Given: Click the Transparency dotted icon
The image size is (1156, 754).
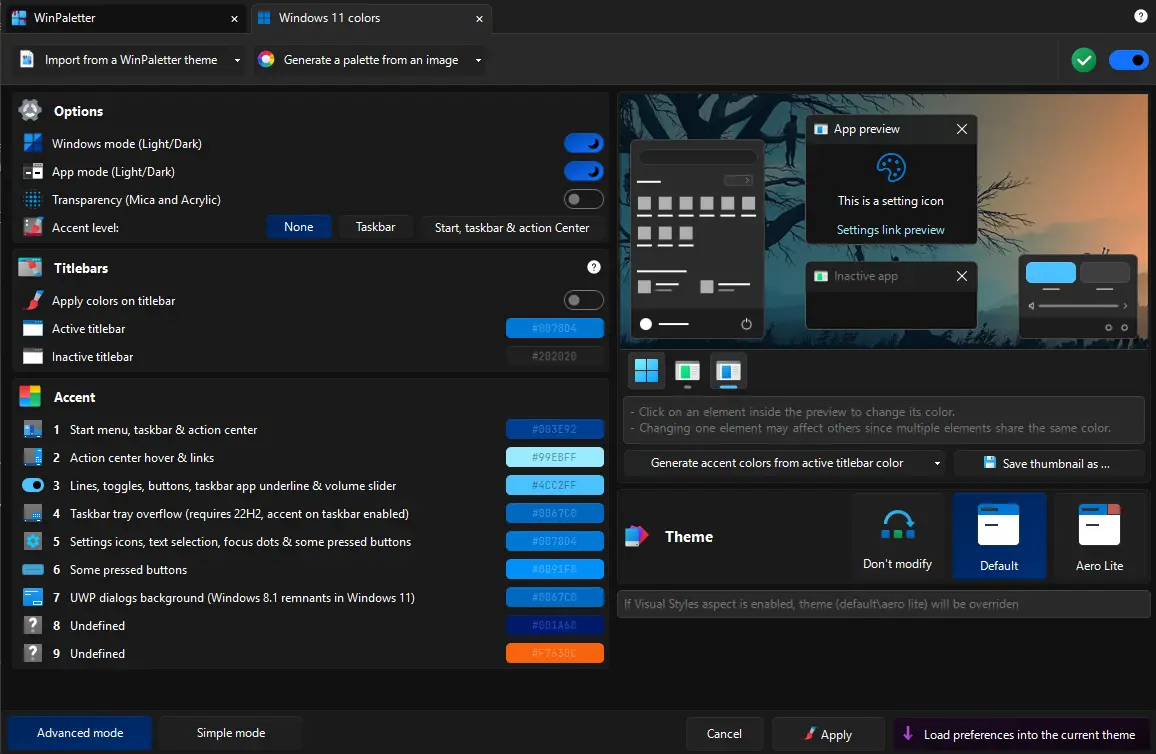Looking at the screenshot, I should (32, 199).
